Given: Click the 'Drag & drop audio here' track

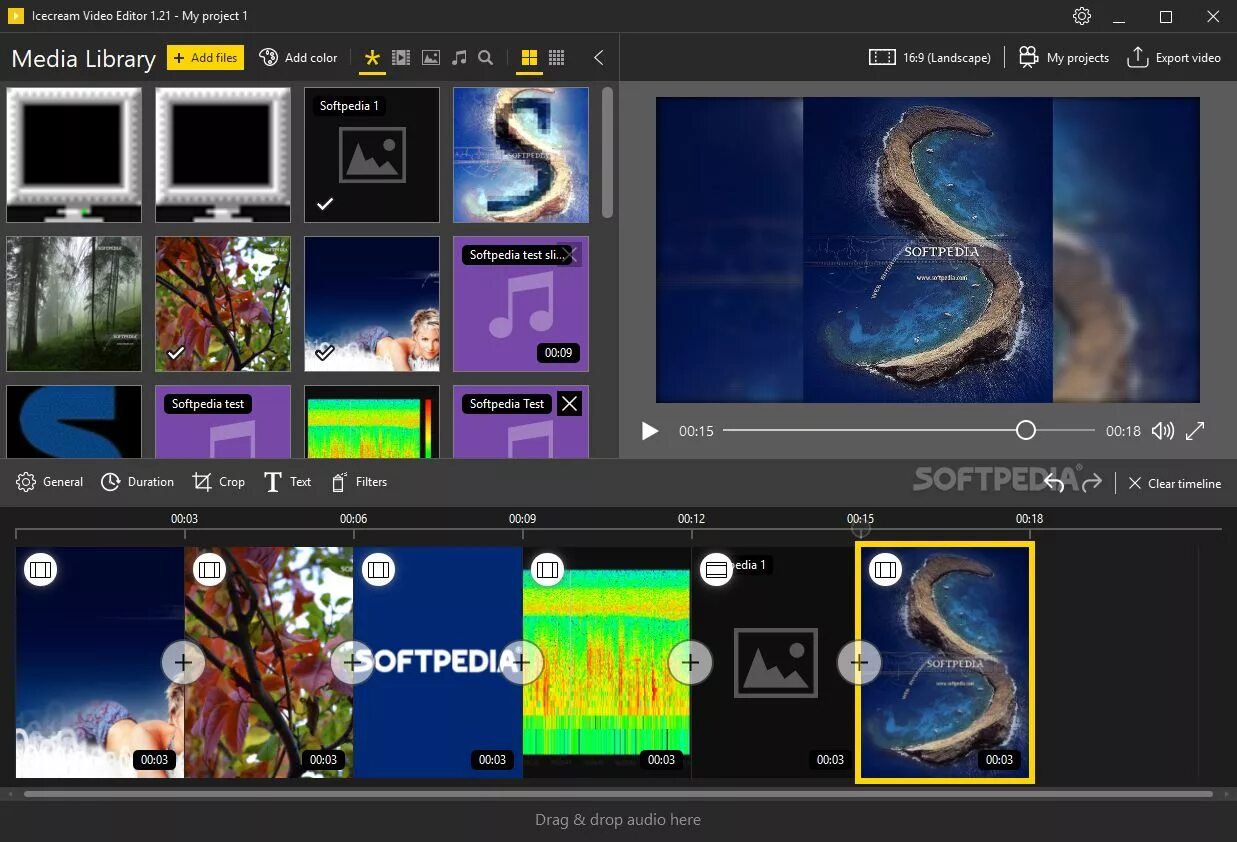Looking at the screenshot, I should (618, 820).
